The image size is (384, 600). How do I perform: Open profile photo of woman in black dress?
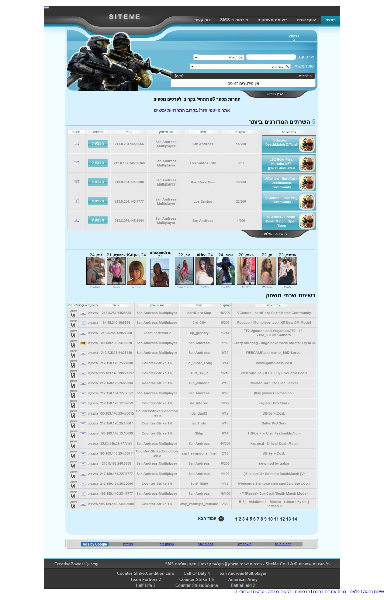pyautogui.click(x=287, y=271)
